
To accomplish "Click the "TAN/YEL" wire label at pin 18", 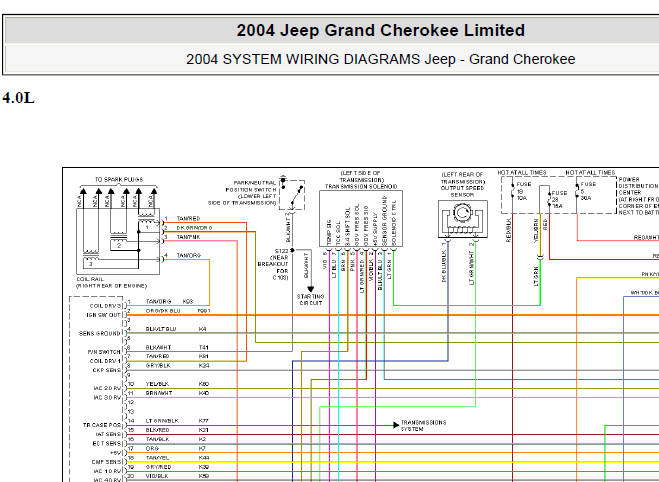I will coord(157,458).
